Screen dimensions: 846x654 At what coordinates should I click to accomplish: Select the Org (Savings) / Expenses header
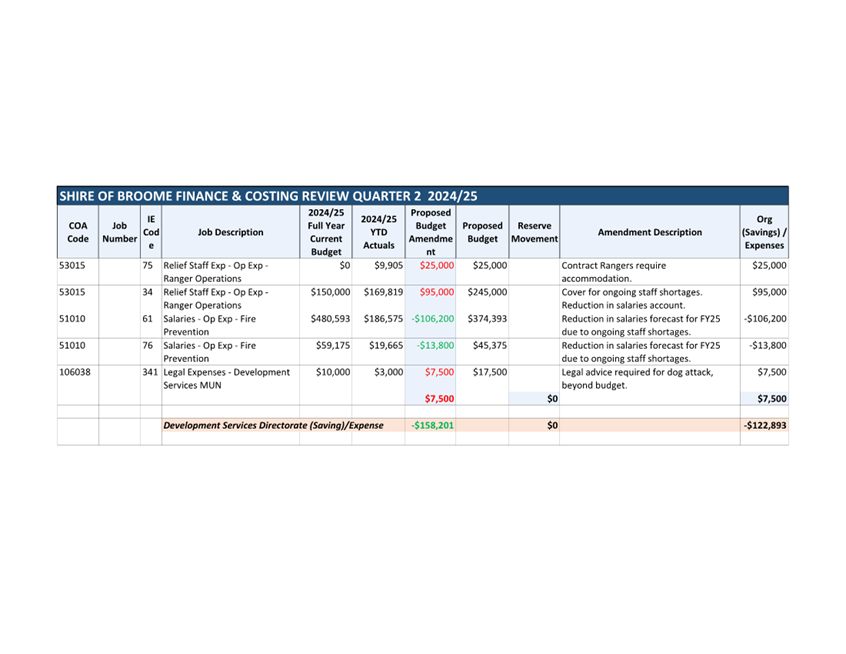(764, 232)
